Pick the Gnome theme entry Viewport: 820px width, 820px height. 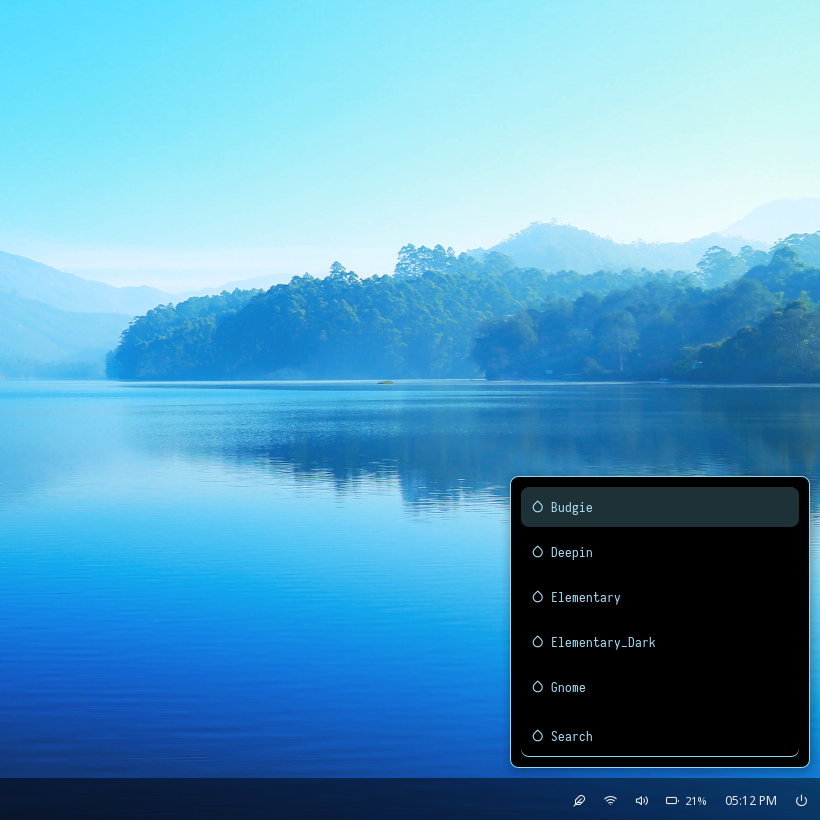(659, 687)
